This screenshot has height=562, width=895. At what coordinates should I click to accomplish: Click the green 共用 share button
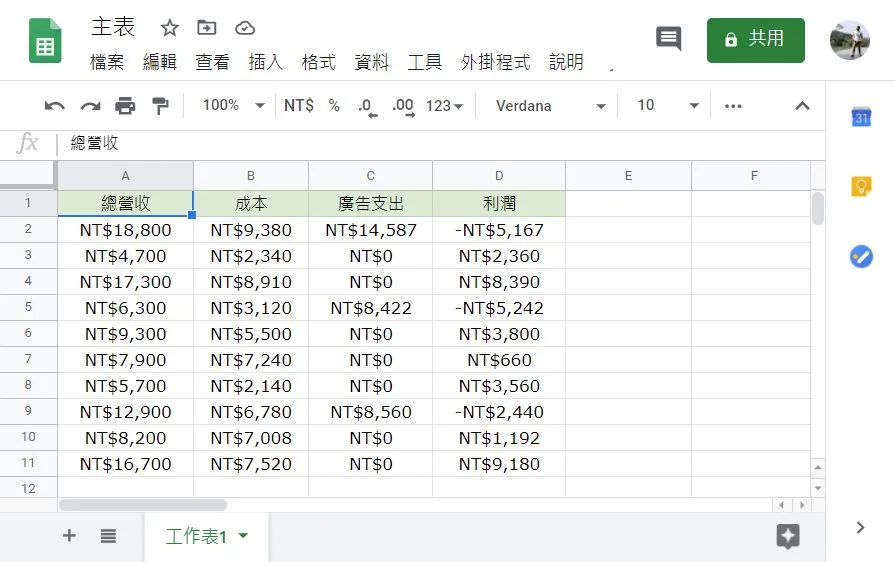point(756,40)
